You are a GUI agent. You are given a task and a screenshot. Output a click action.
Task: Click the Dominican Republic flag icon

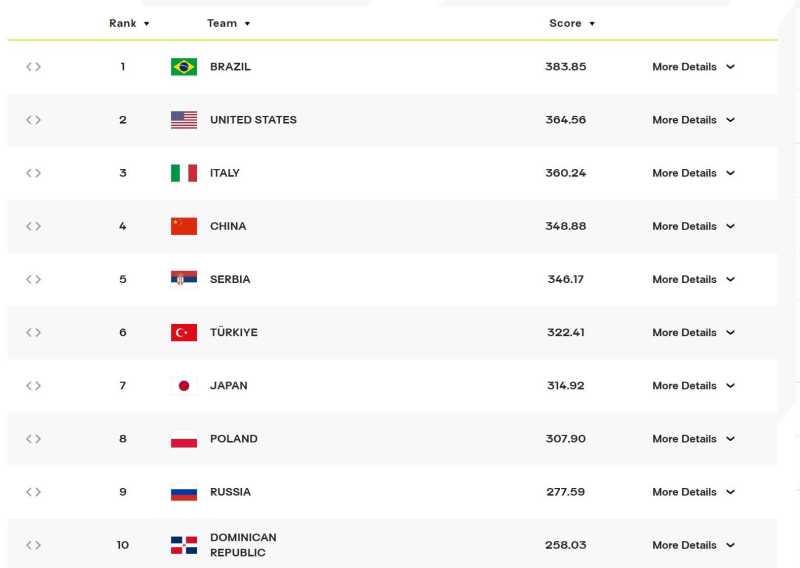pos(184,545)
